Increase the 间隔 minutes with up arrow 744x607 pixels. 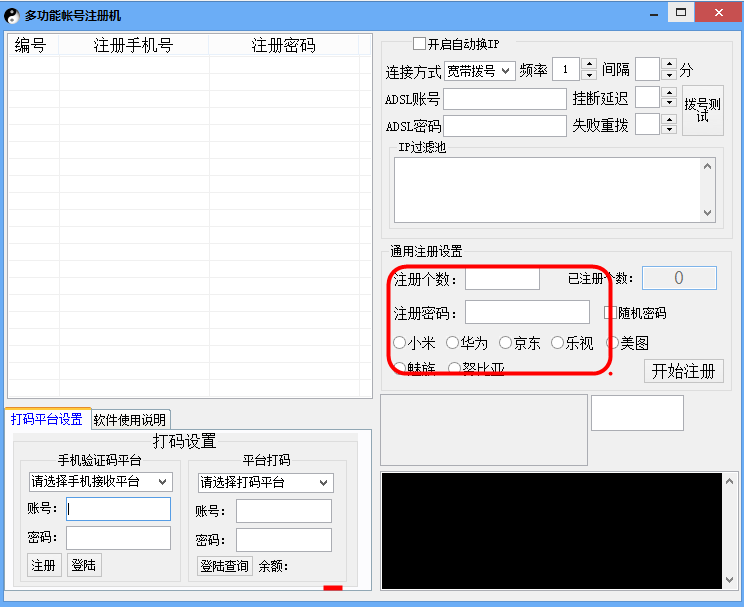[x=669, y=64]
